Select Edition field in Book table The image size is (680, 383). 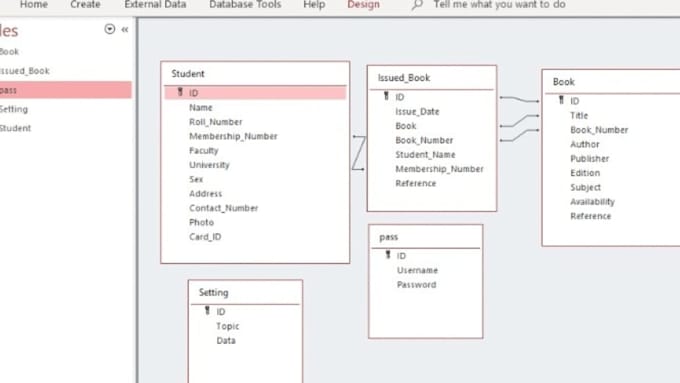585,173
